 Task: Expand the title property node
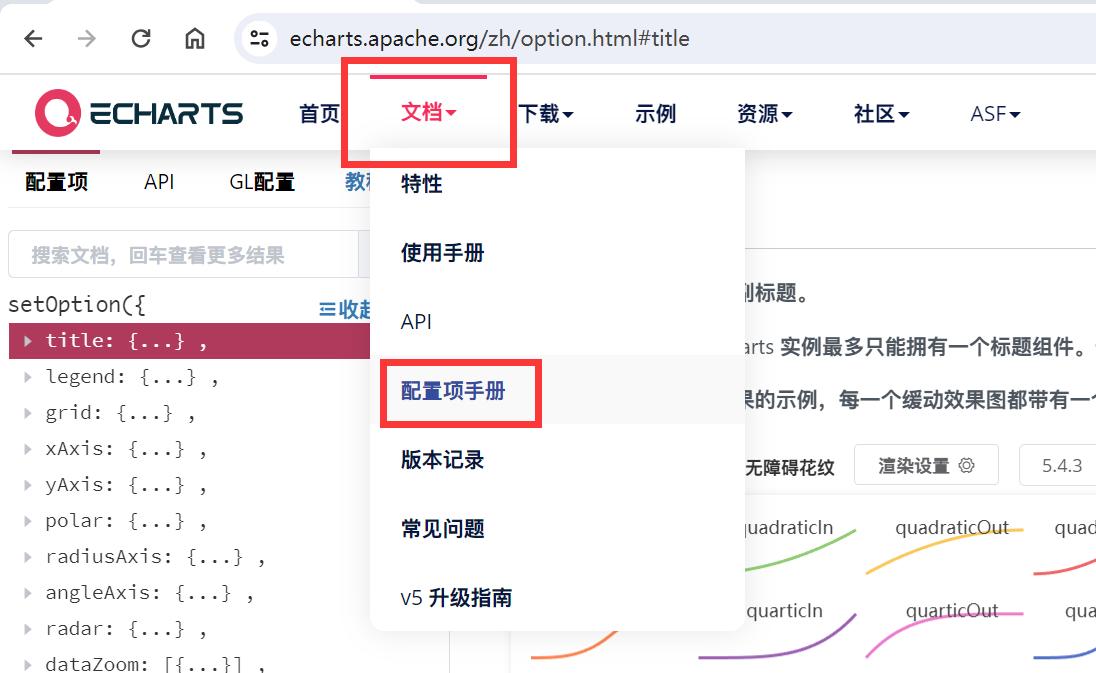click(x=26, y=340)
